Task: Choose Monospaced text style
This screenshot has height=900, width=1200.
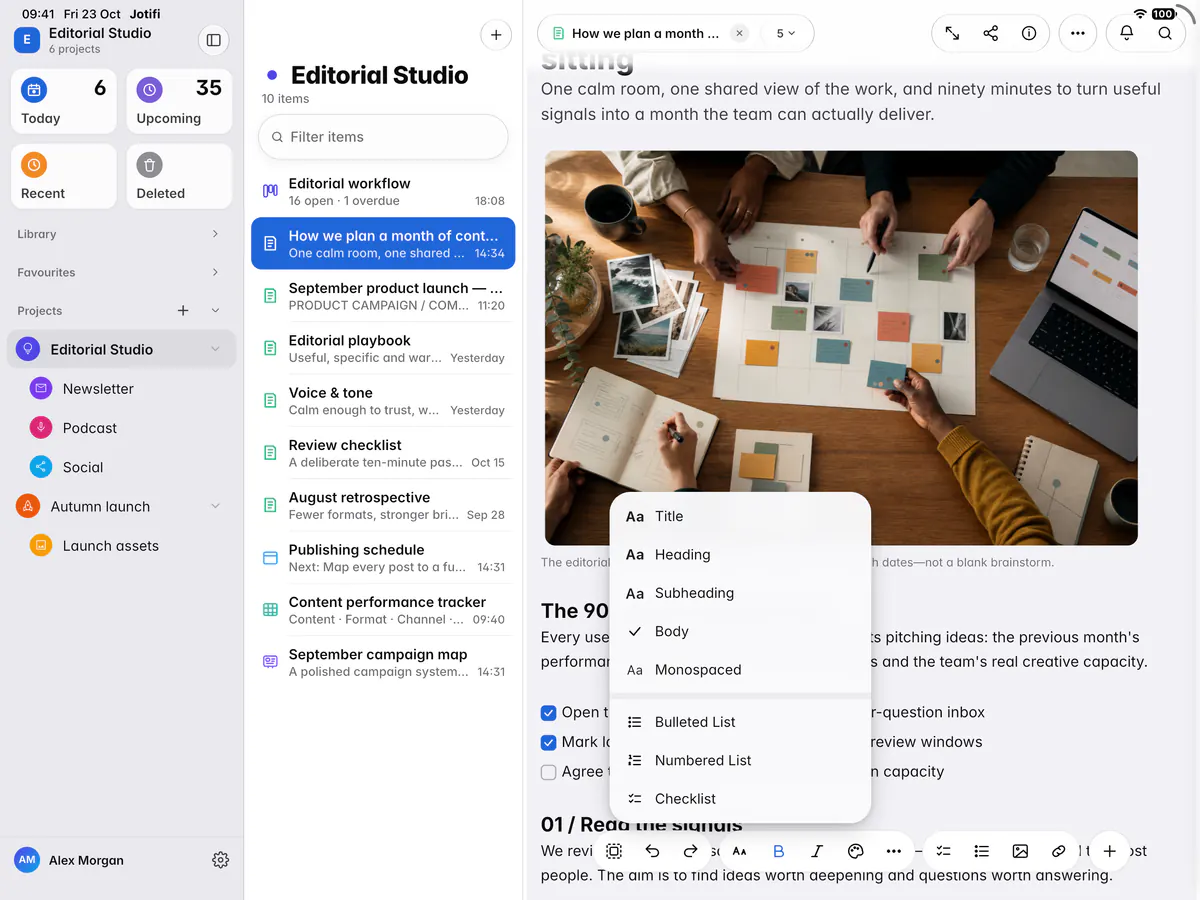Action: [x=740, y=670]
